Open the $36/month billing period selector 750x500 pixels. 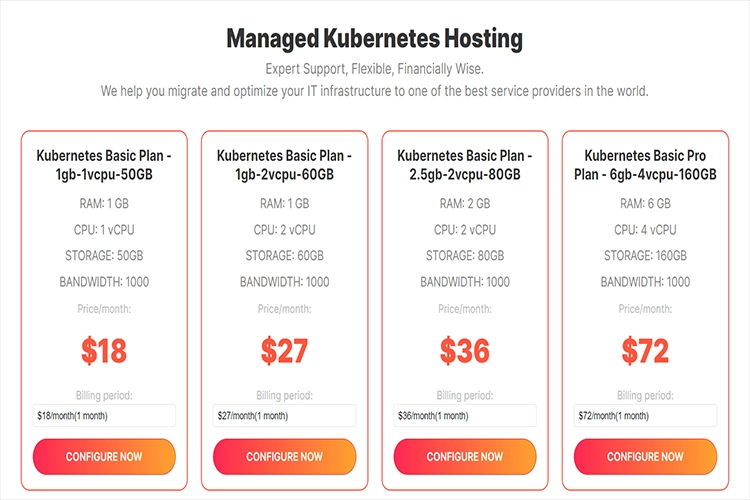465,415
